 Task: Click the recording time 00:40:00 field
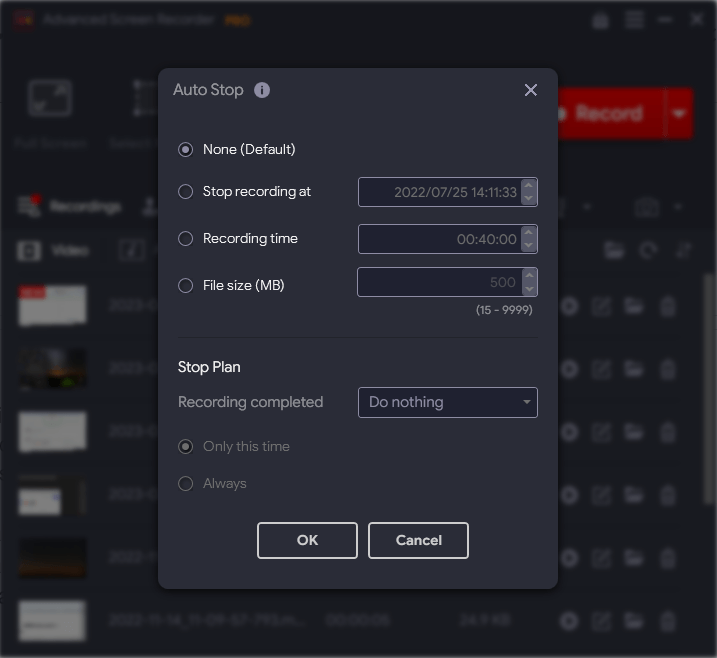[x=439, y=239]
